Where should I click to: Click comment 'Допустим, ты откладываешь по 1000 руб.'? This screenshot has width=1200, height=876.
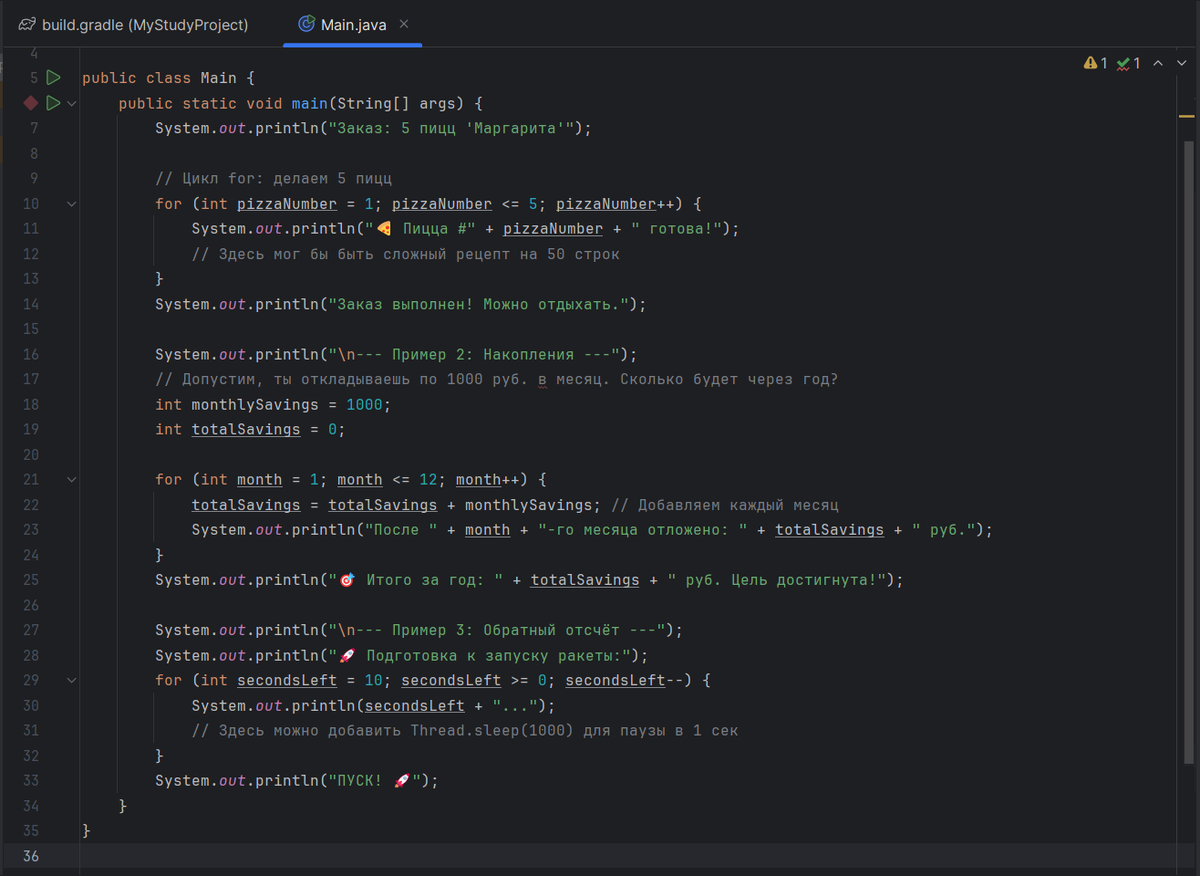355,379
